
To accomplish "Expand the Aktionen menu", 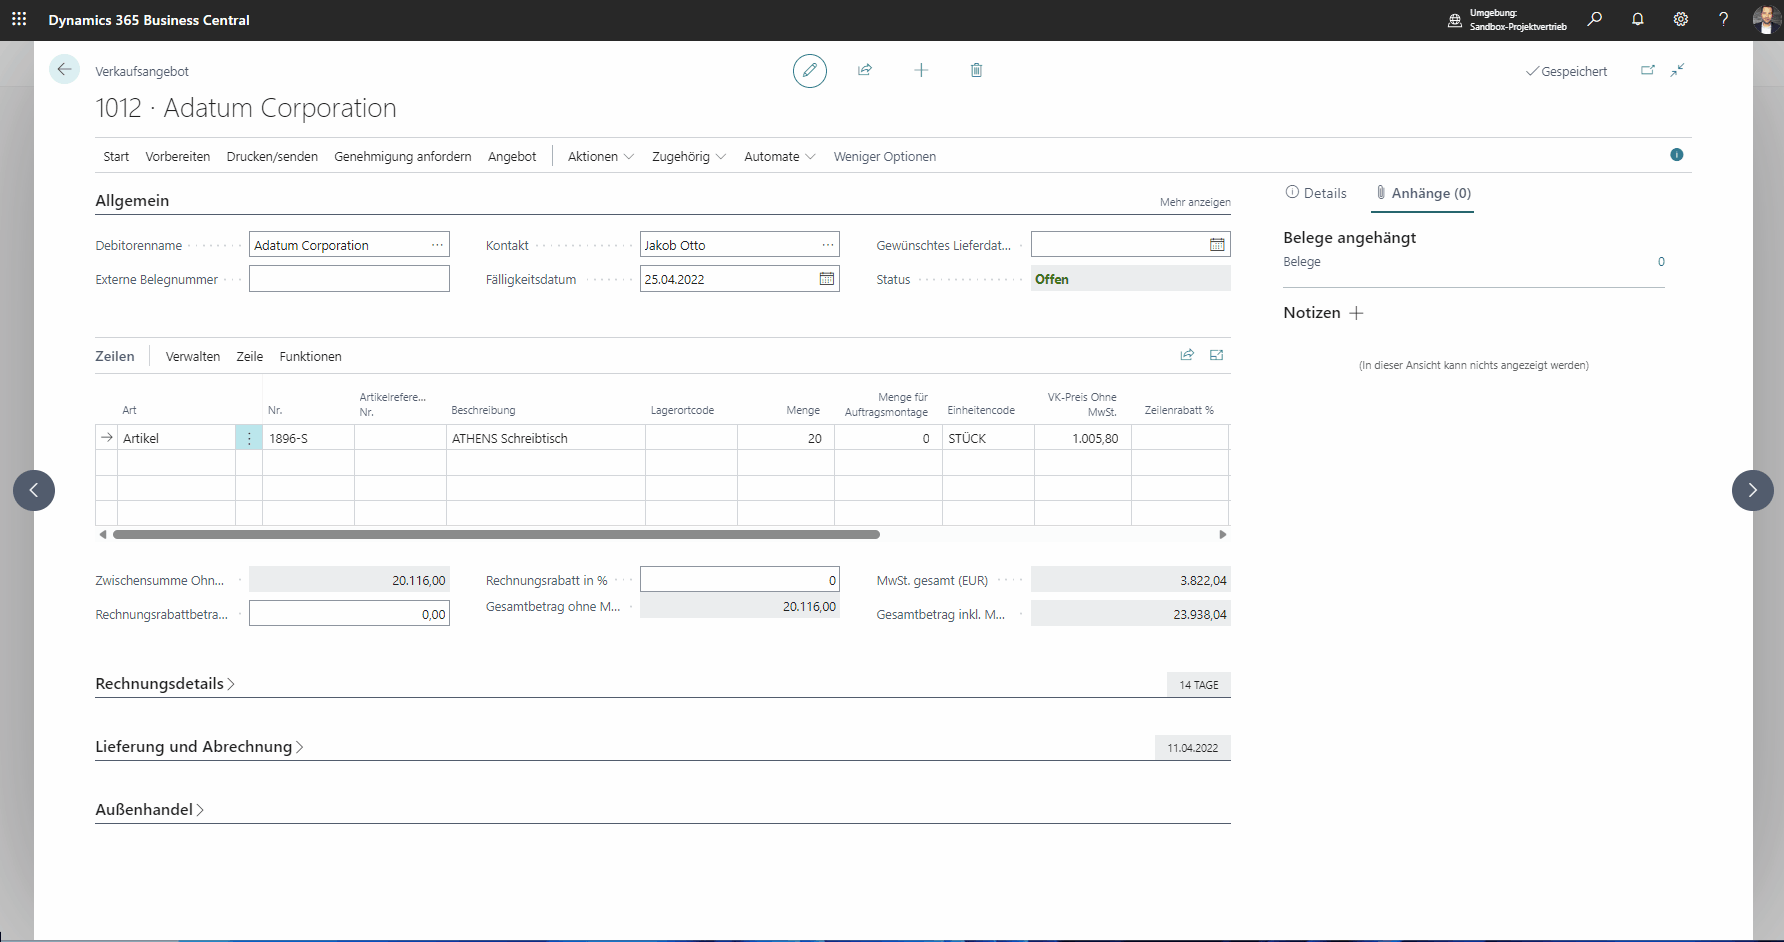I will point(600,157).
